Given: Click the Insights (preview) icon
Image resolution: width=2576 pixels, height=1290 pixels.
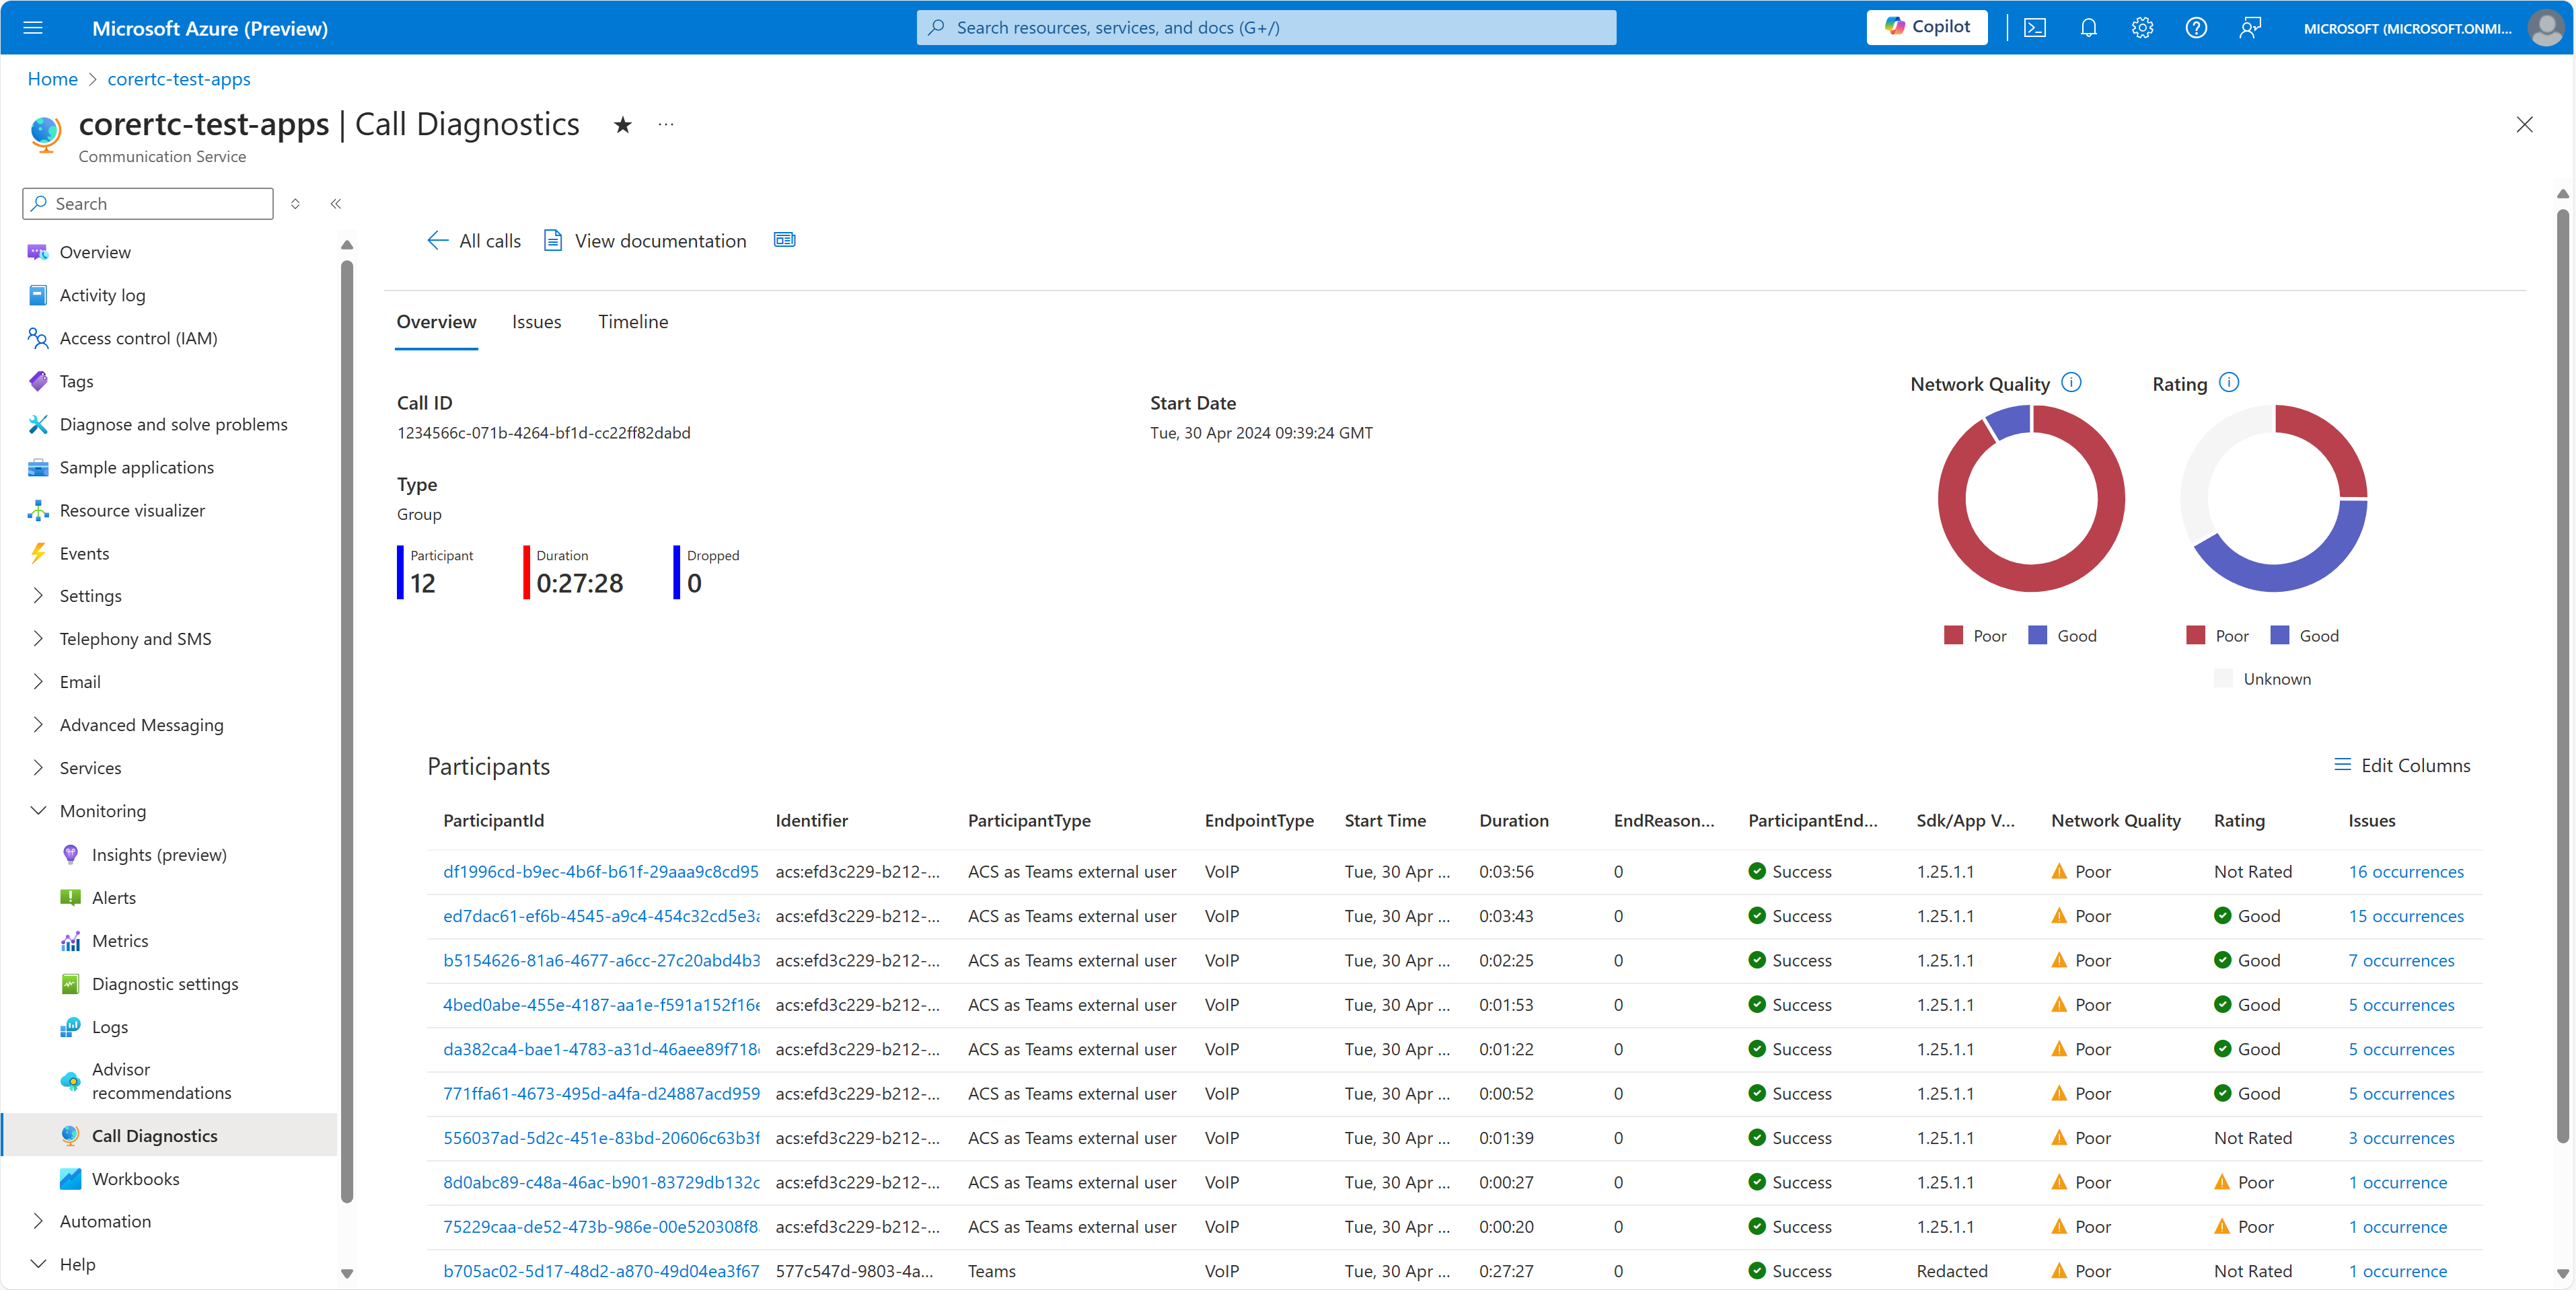Looking at the screenshot, I should click(69, 854).
